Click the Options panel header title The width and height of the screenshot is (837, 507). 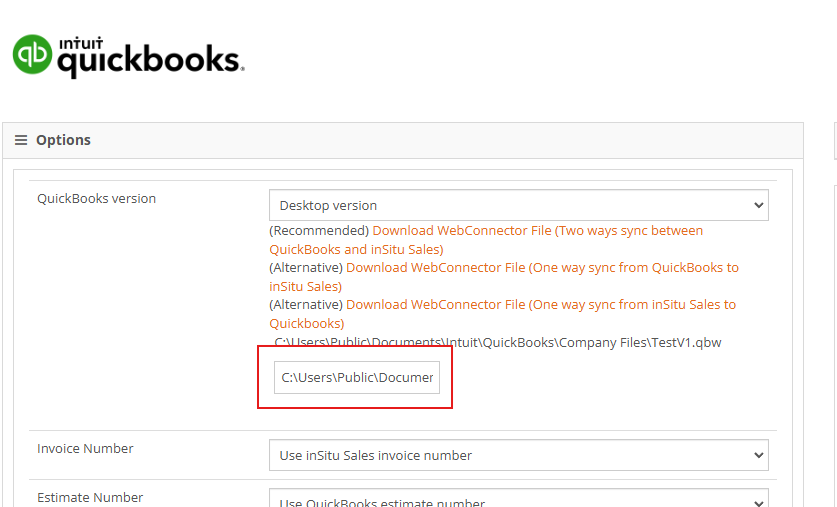coord(63,140)
